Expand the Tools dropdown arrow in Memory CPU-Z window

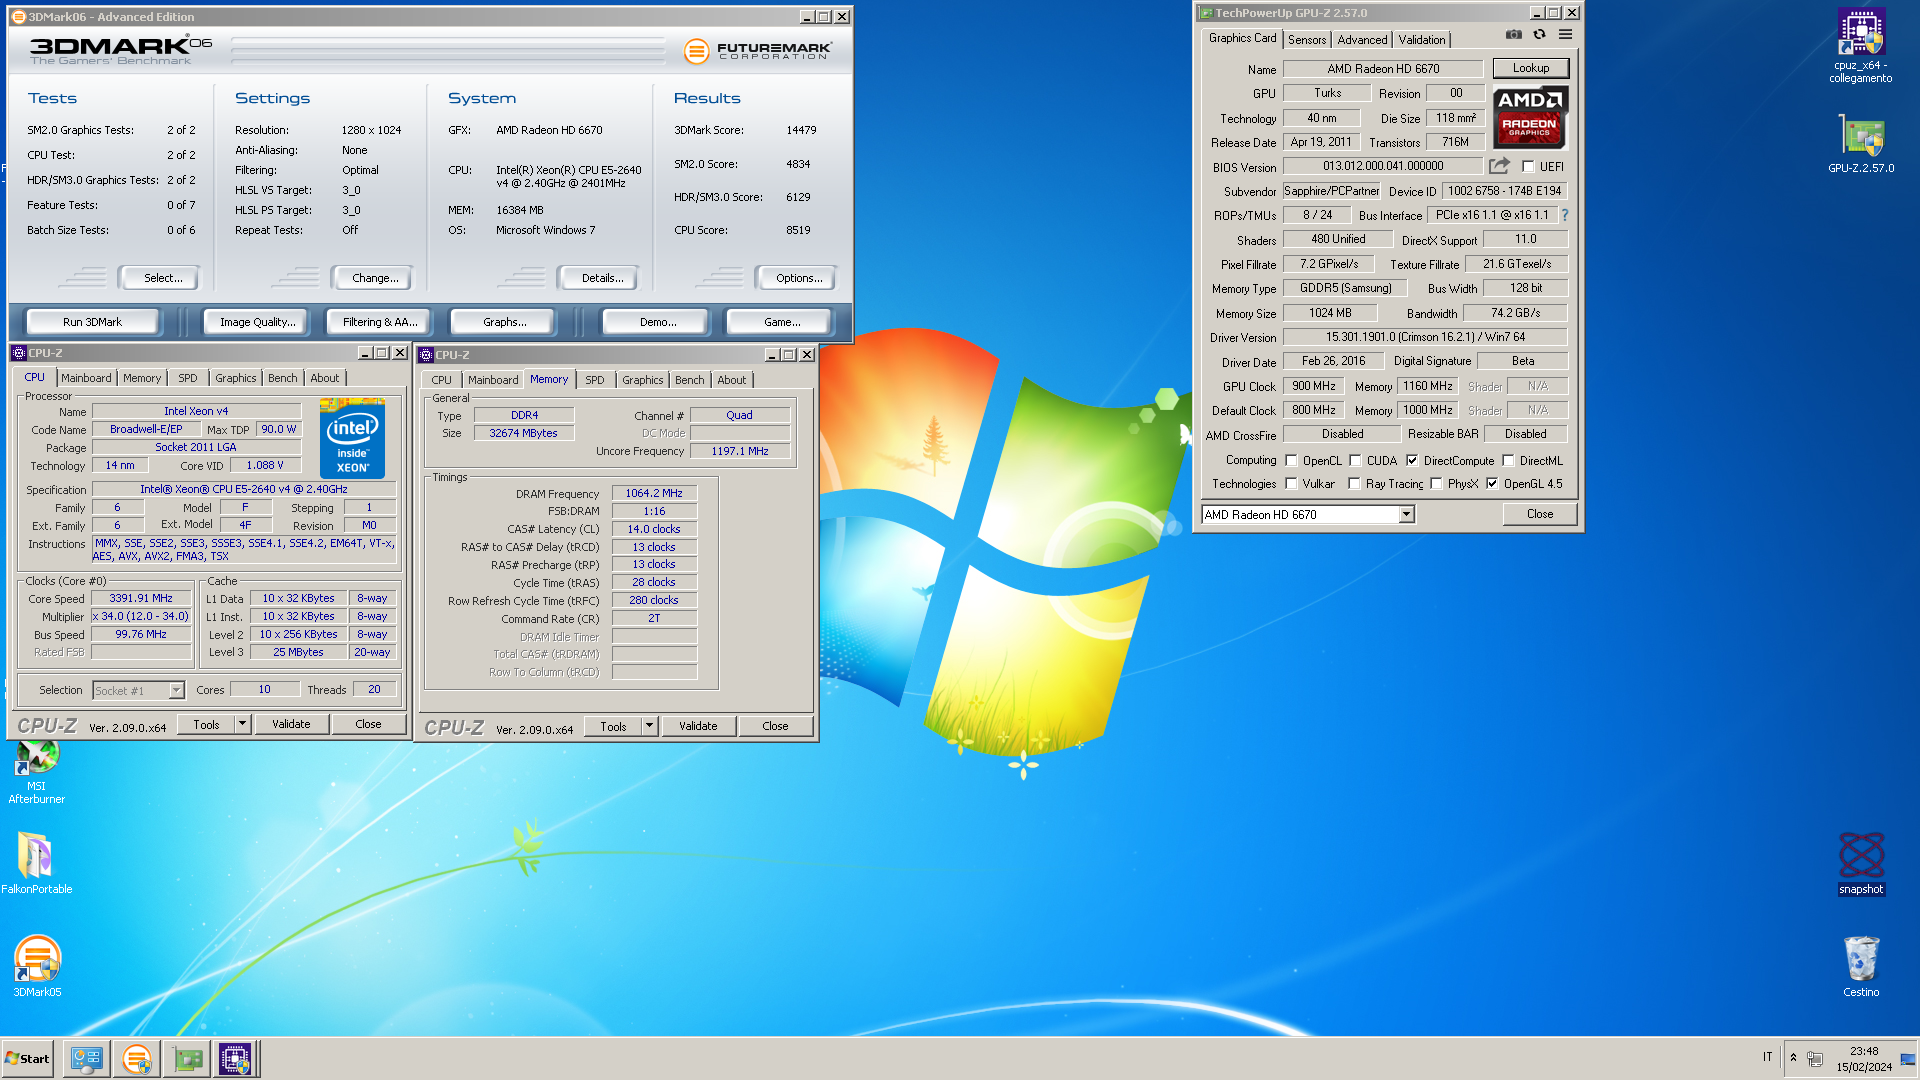tap(649, 726)
